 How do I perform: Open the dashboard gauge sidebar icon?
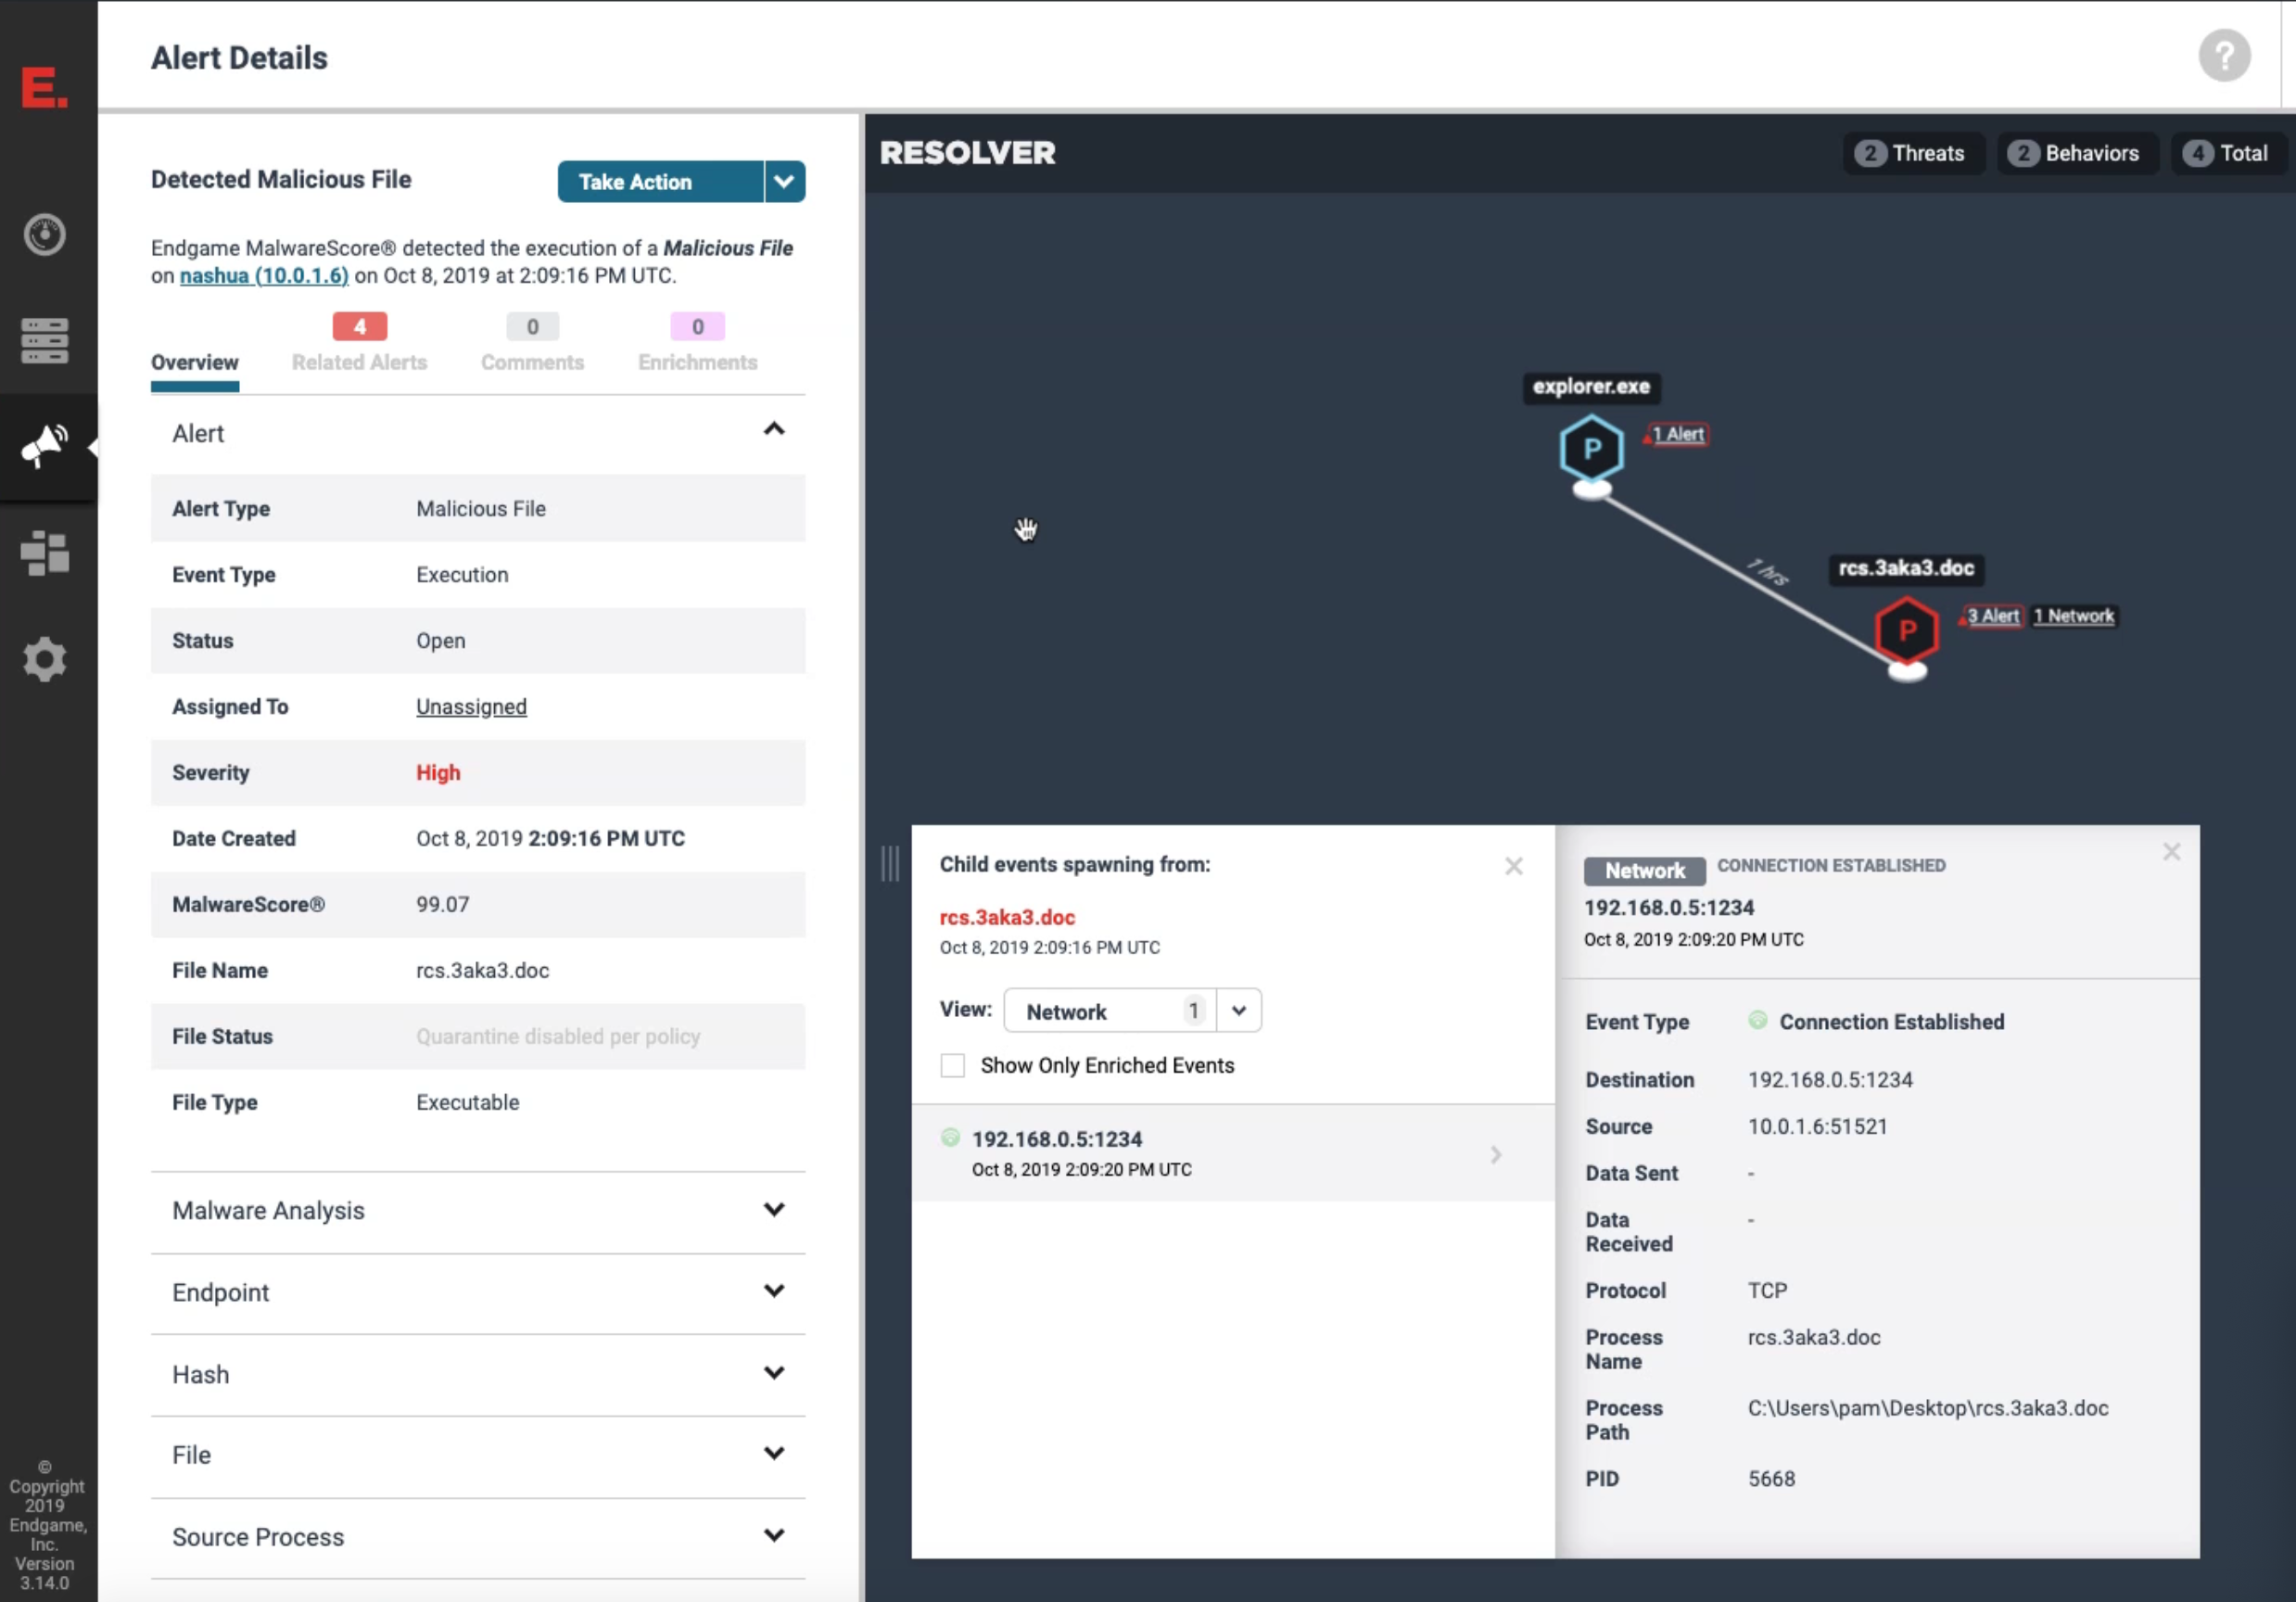pos(45,235)
